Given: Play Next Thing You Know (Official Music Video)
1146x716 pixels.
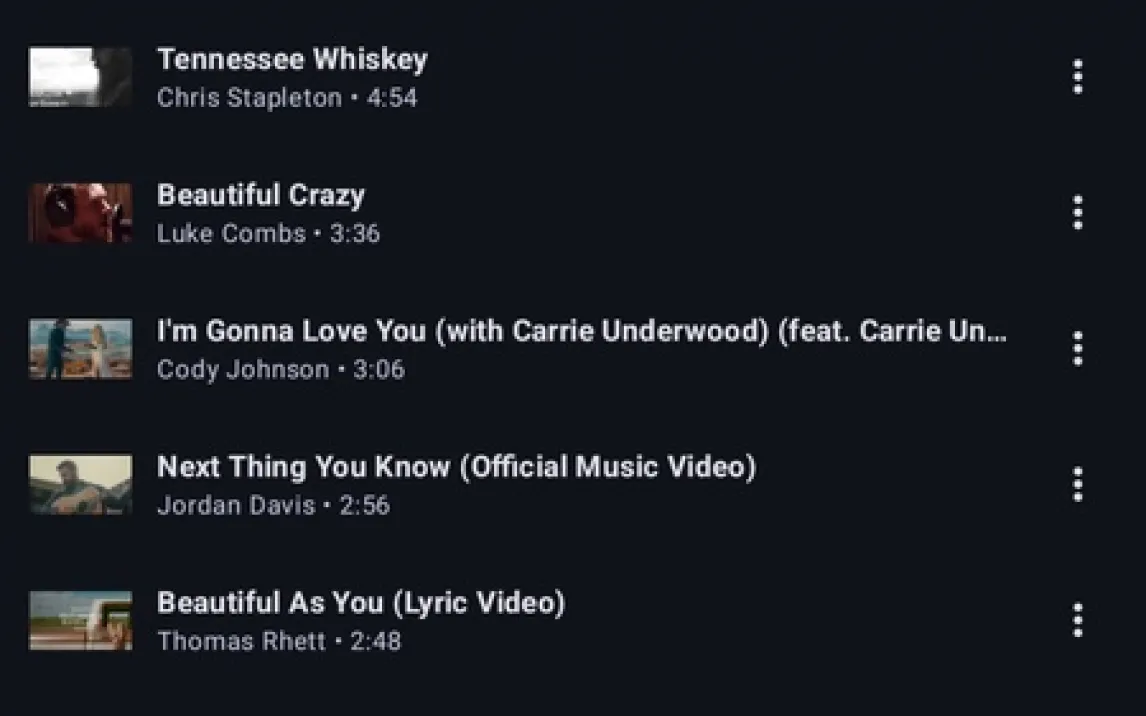Looking at the screenshot, I should click(x=457, y=467).
